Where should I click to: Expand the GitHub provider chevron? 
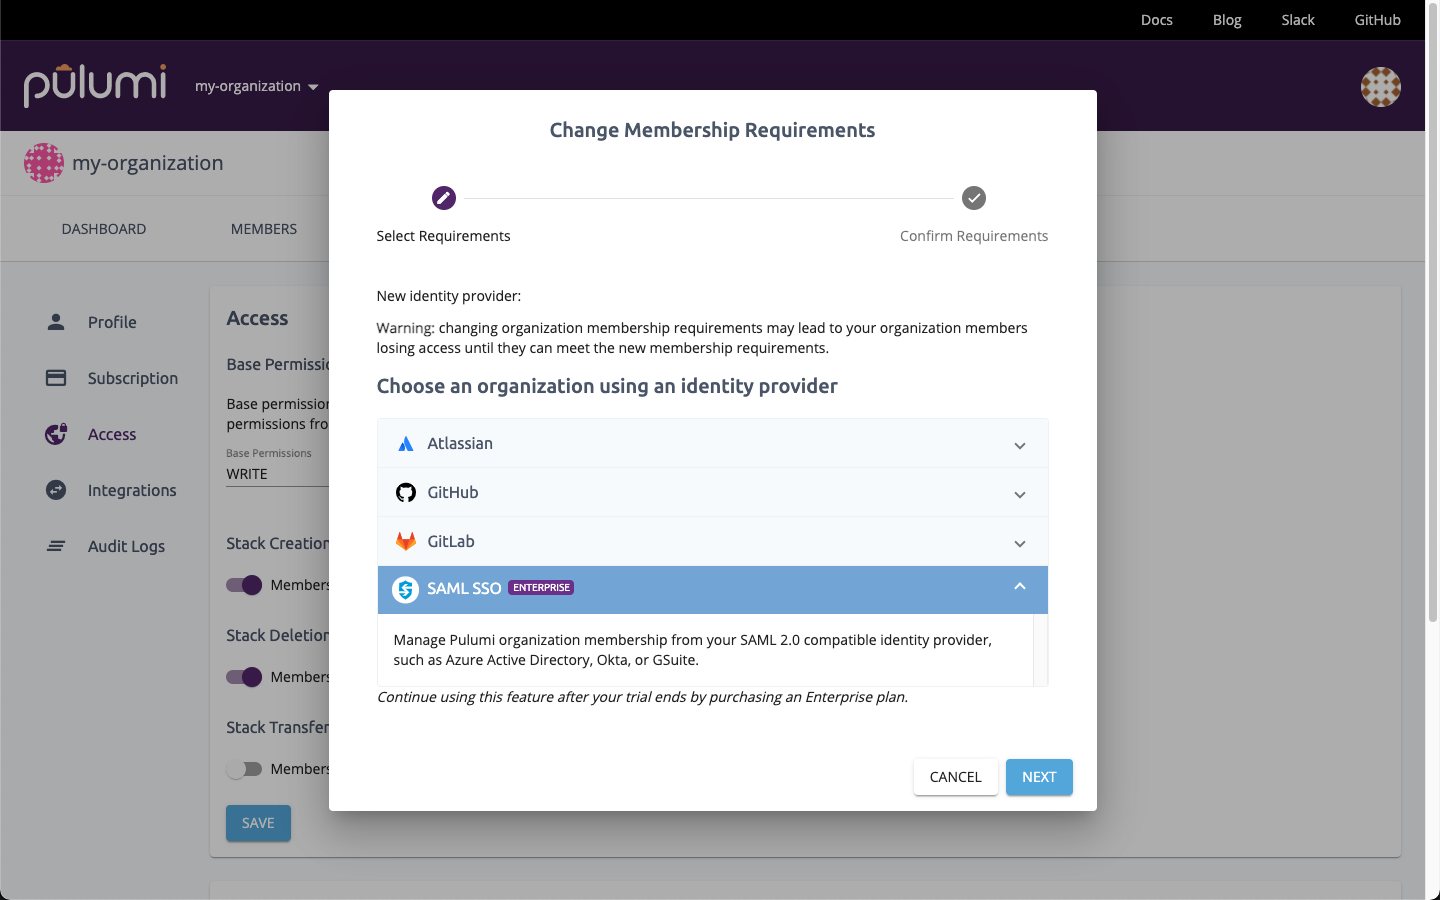[x=1020, y=494]
